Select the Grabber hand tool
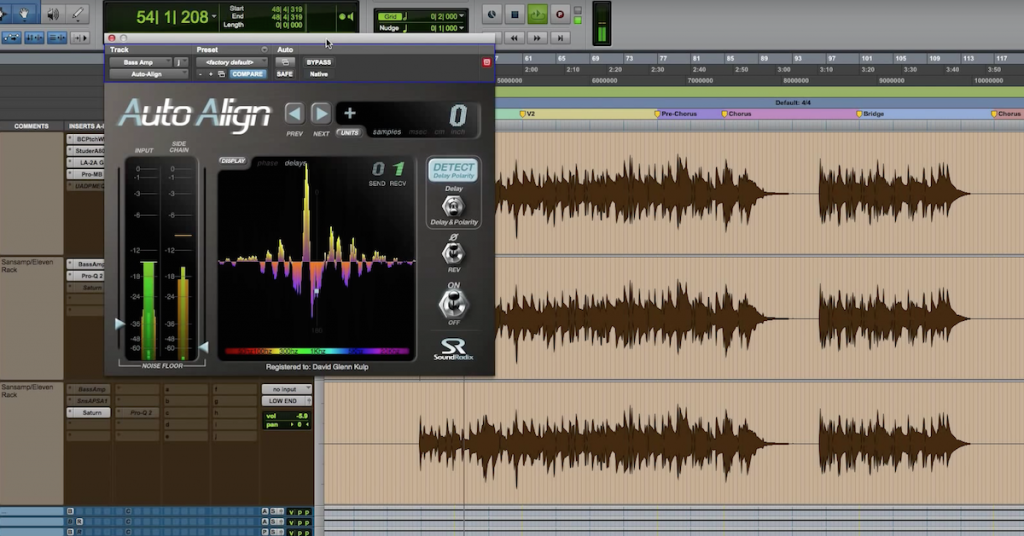Screen dimensions: 1024x536 click(24, 13)
